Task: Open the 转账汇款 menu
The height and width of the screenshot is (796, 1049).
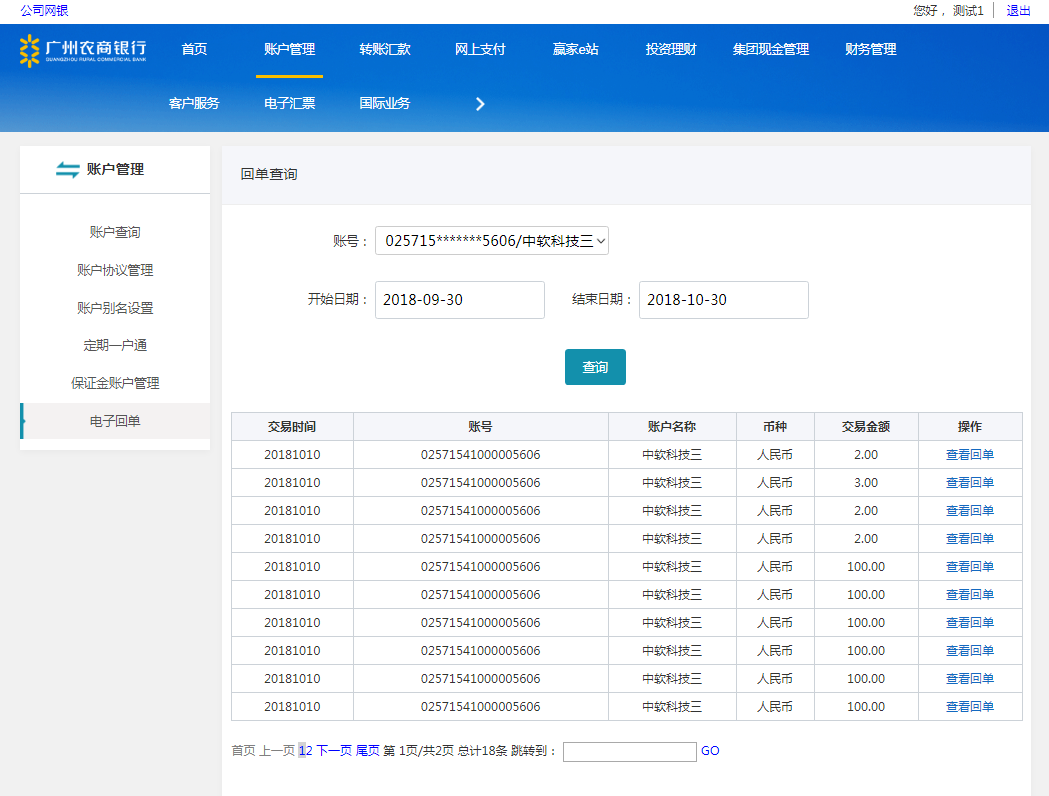Action: [385, 49]
